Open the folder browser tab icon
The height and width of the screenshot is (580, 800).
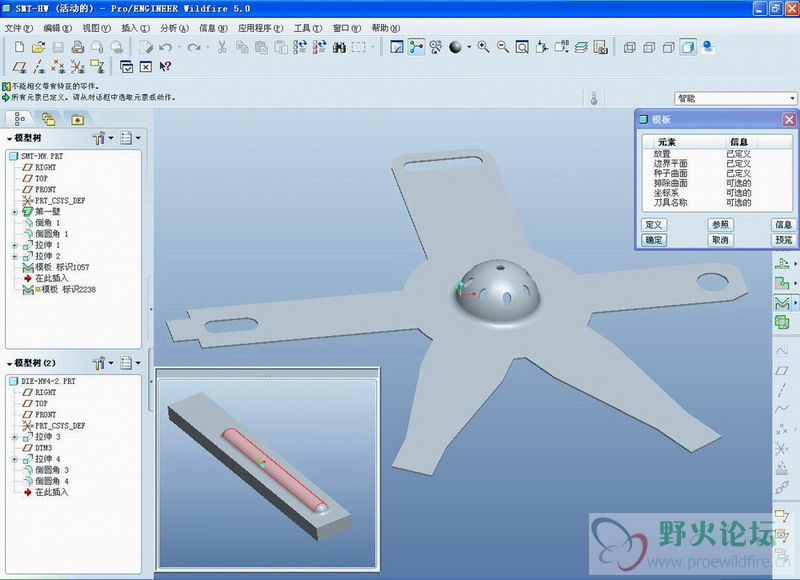tap(48, 119)
